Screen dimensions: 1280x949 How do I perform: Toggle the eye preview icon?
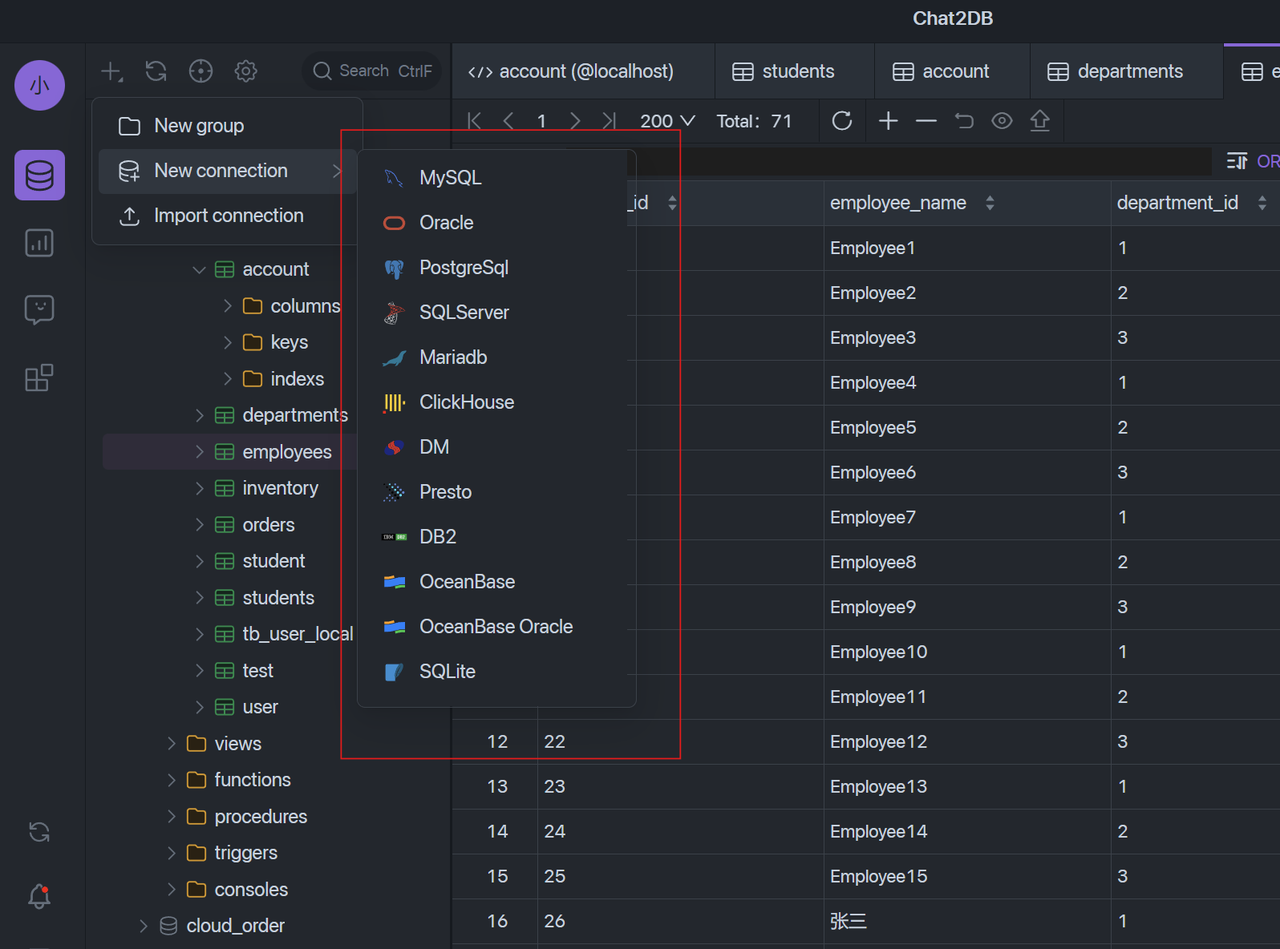[x=1002, y=121]
